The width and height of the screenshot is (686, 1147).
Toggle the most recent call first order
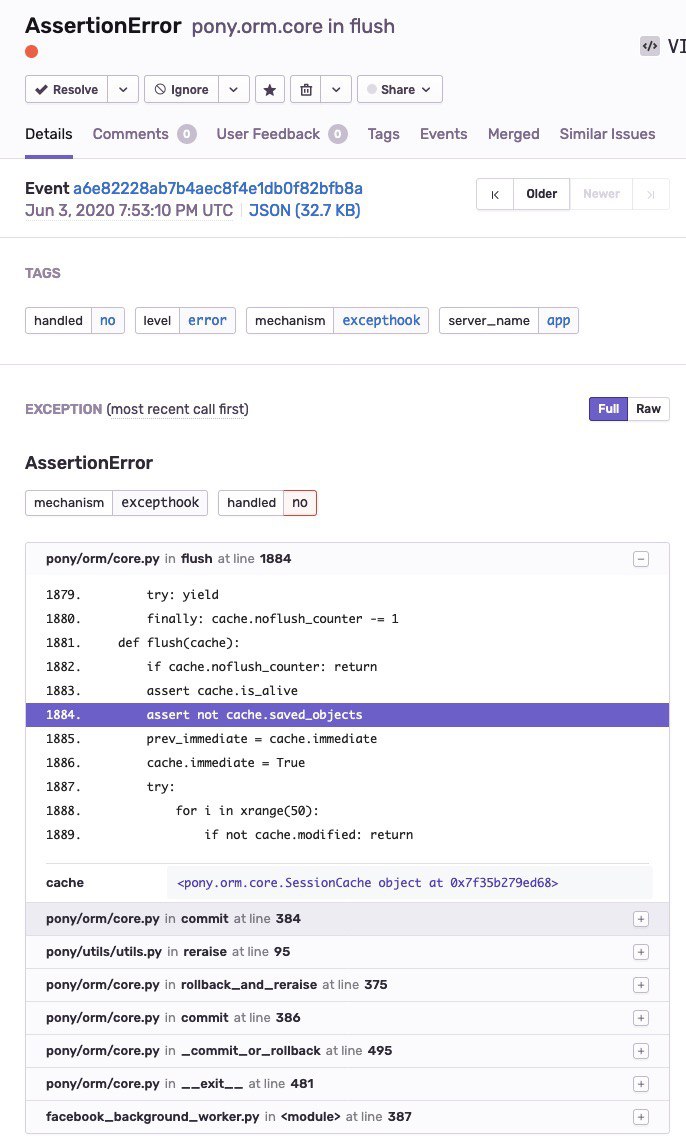(177, 409)
